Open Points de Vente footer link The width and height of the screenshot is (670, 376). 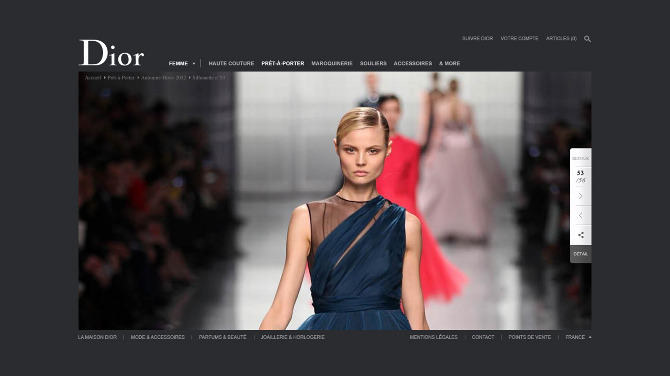(x=529, y=337)
